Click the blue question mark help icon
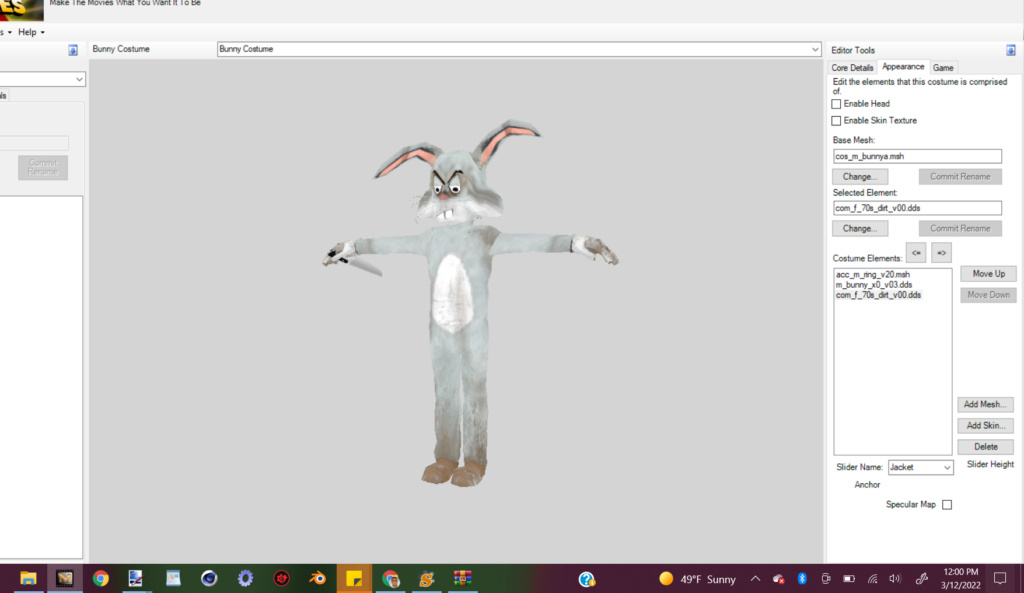The height and width of the screenshot is (593, 1024). pos(586,579)
